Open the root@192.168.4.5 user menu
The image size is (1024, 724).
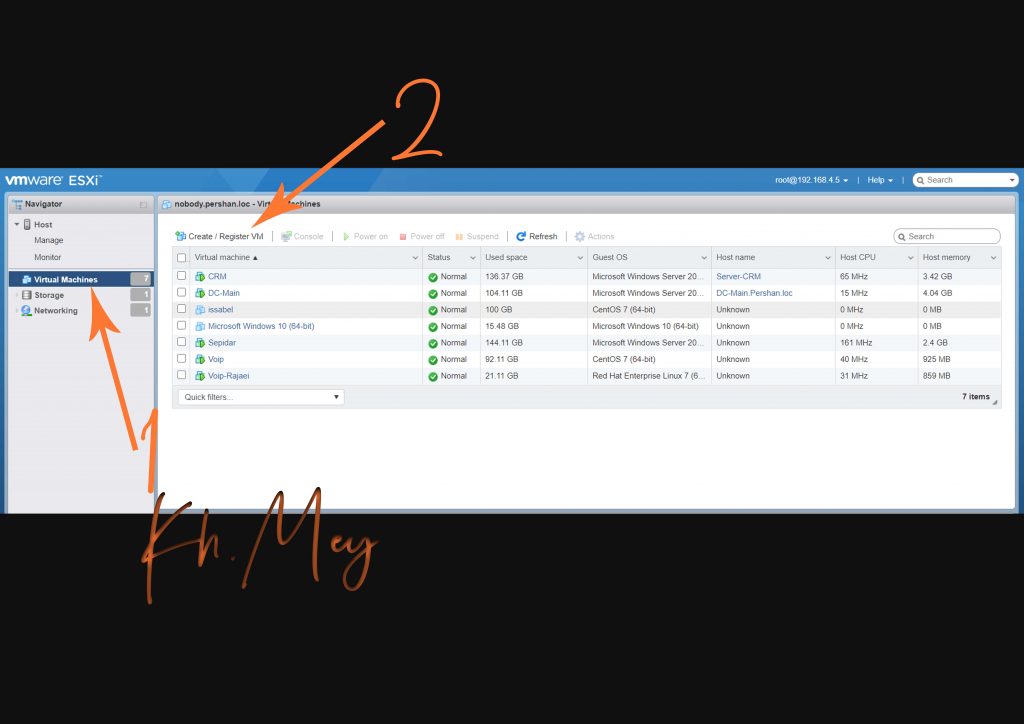coord(811,180)
